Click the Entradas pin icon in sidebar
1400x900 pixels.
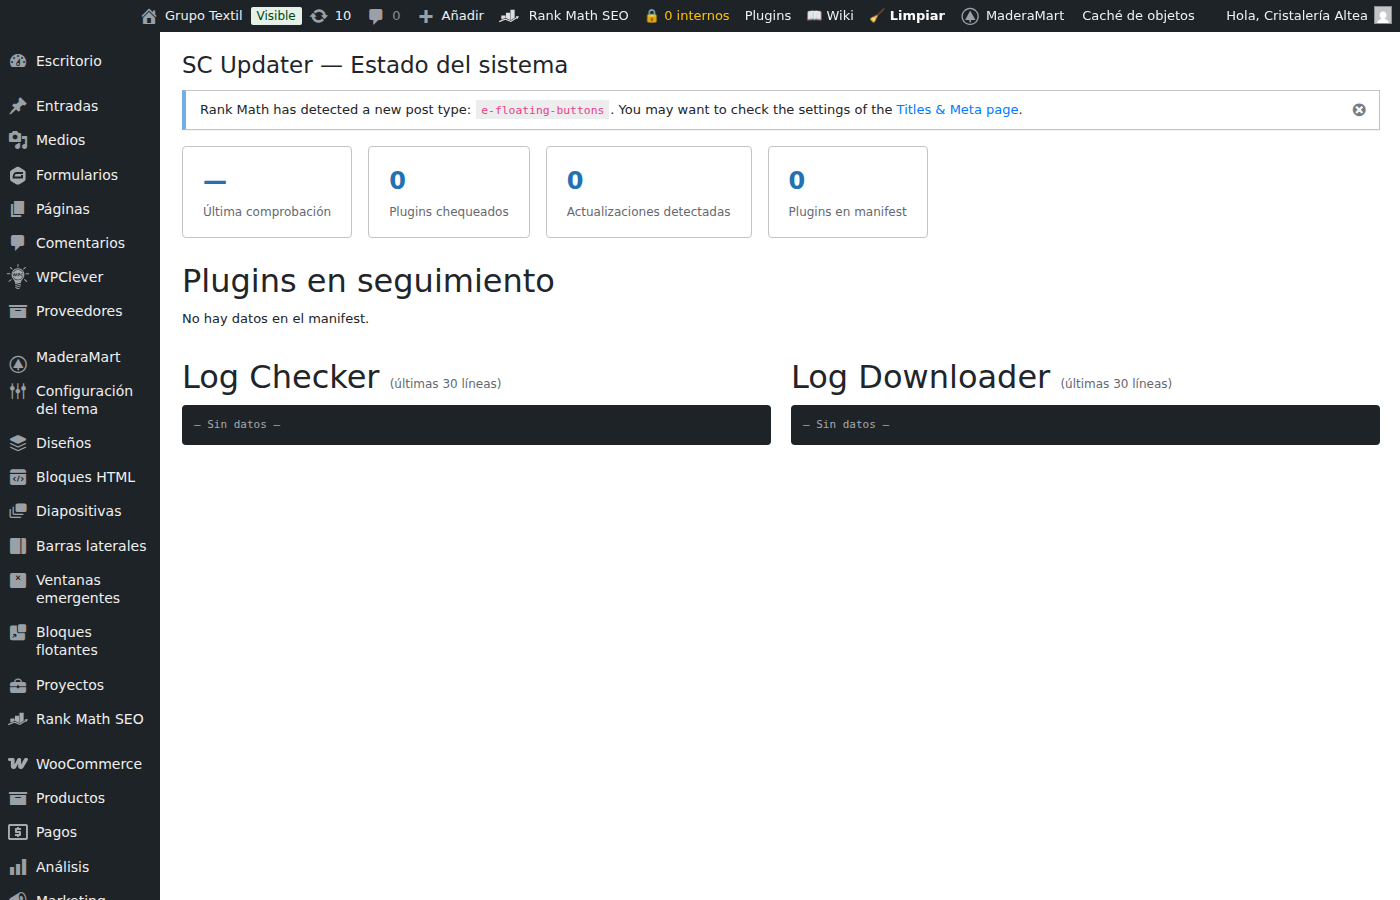coord(18,106)
